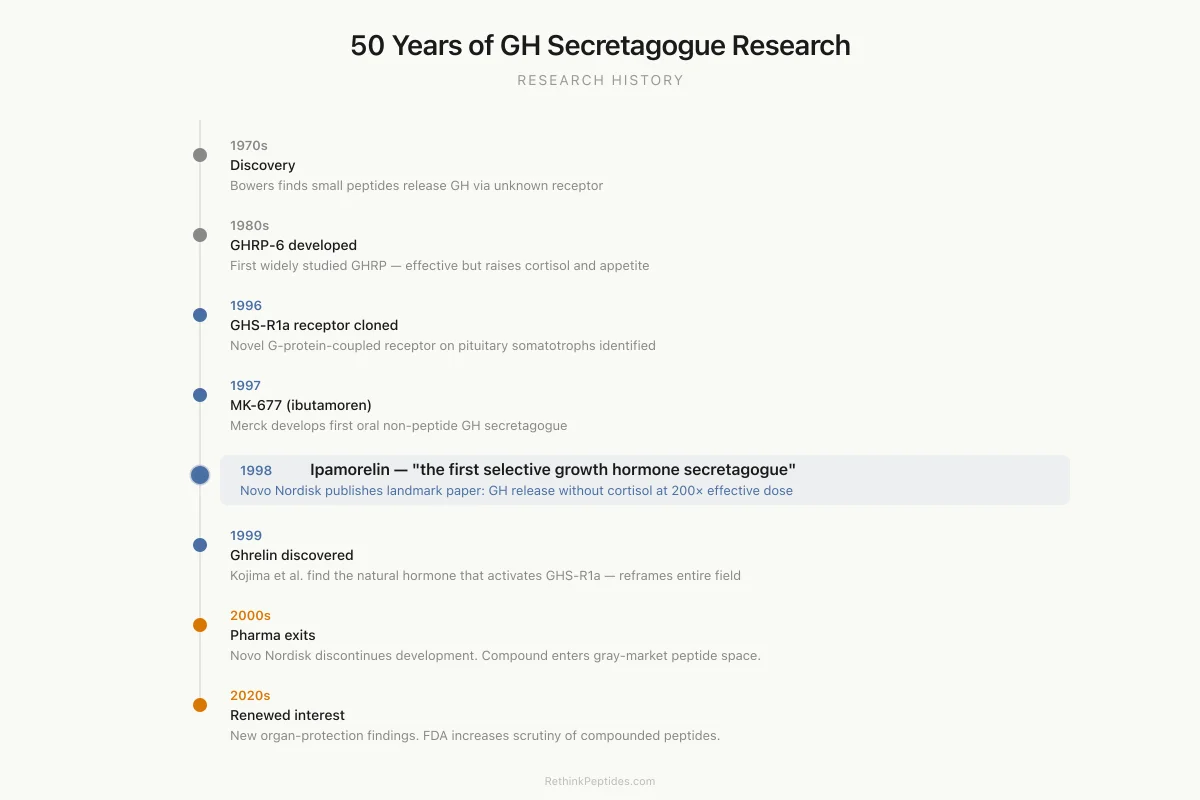This screenshot has height=800, width=1200.
Task: Click the MK-677 (ibutamoren) heading
Action: (x=301, y=405)
